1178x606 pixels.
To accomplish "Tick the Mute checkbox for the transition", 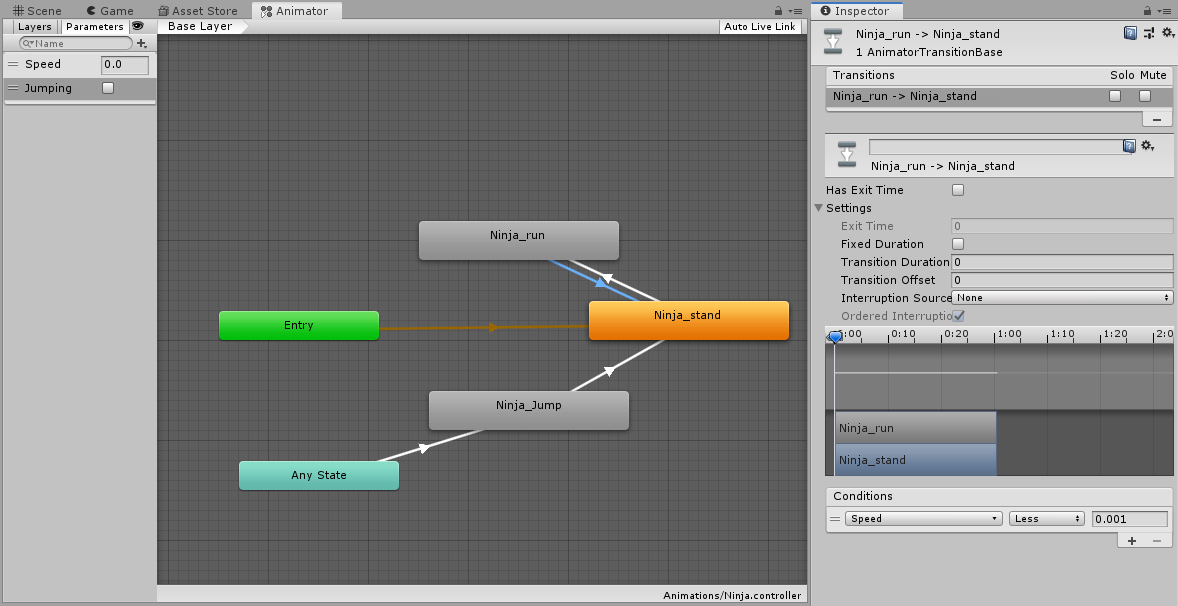I will click(1145, 96).
